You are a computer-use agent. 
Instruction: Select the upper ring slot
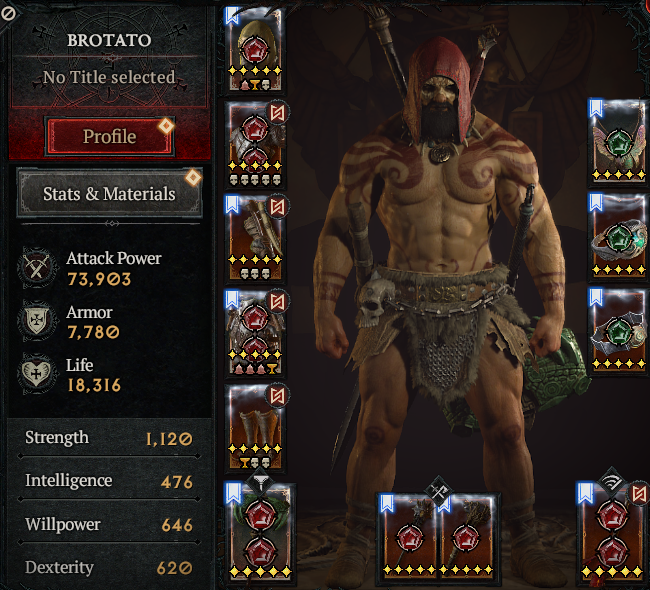tap(618, 236)
